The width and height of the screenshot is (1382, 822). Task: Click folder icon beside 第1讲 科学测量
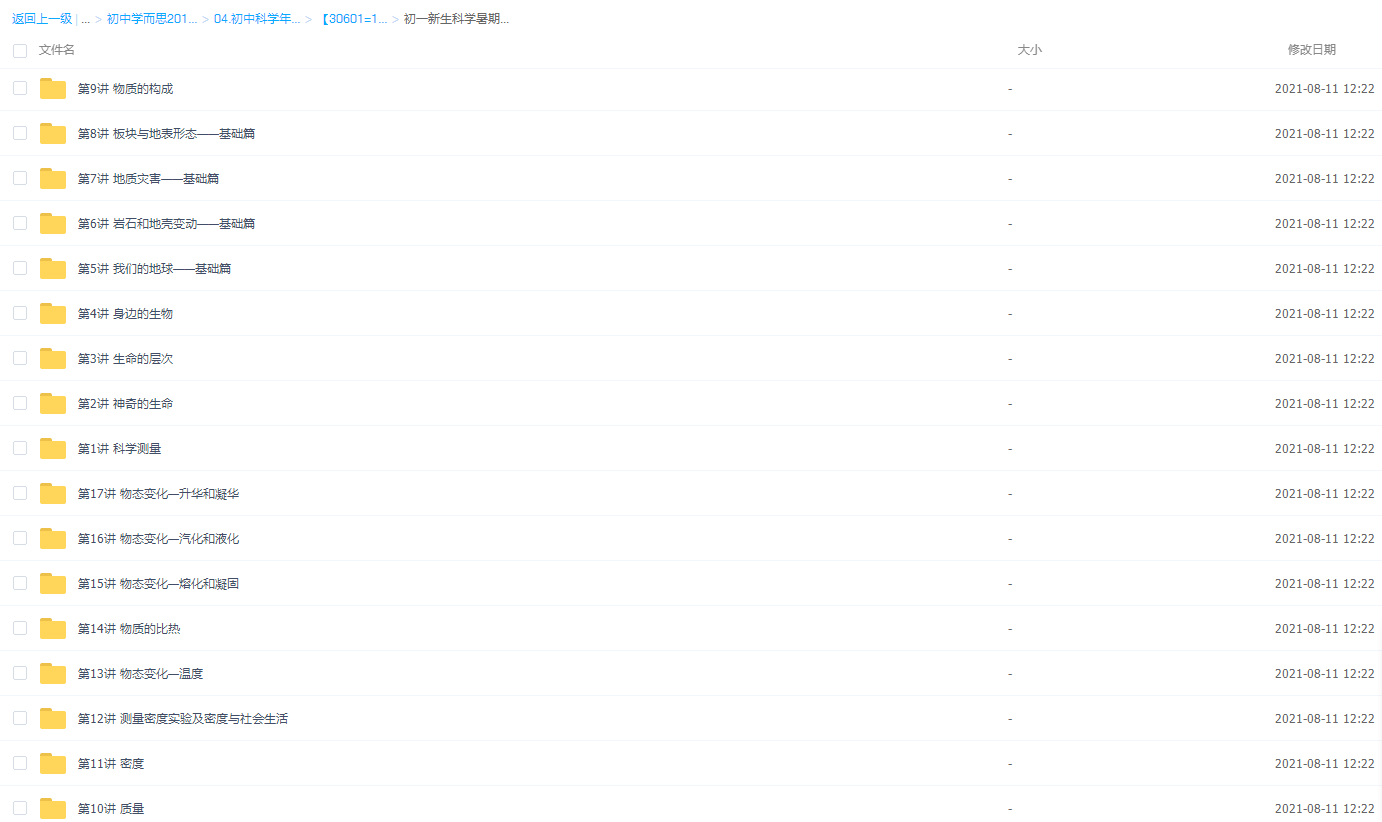53,449
